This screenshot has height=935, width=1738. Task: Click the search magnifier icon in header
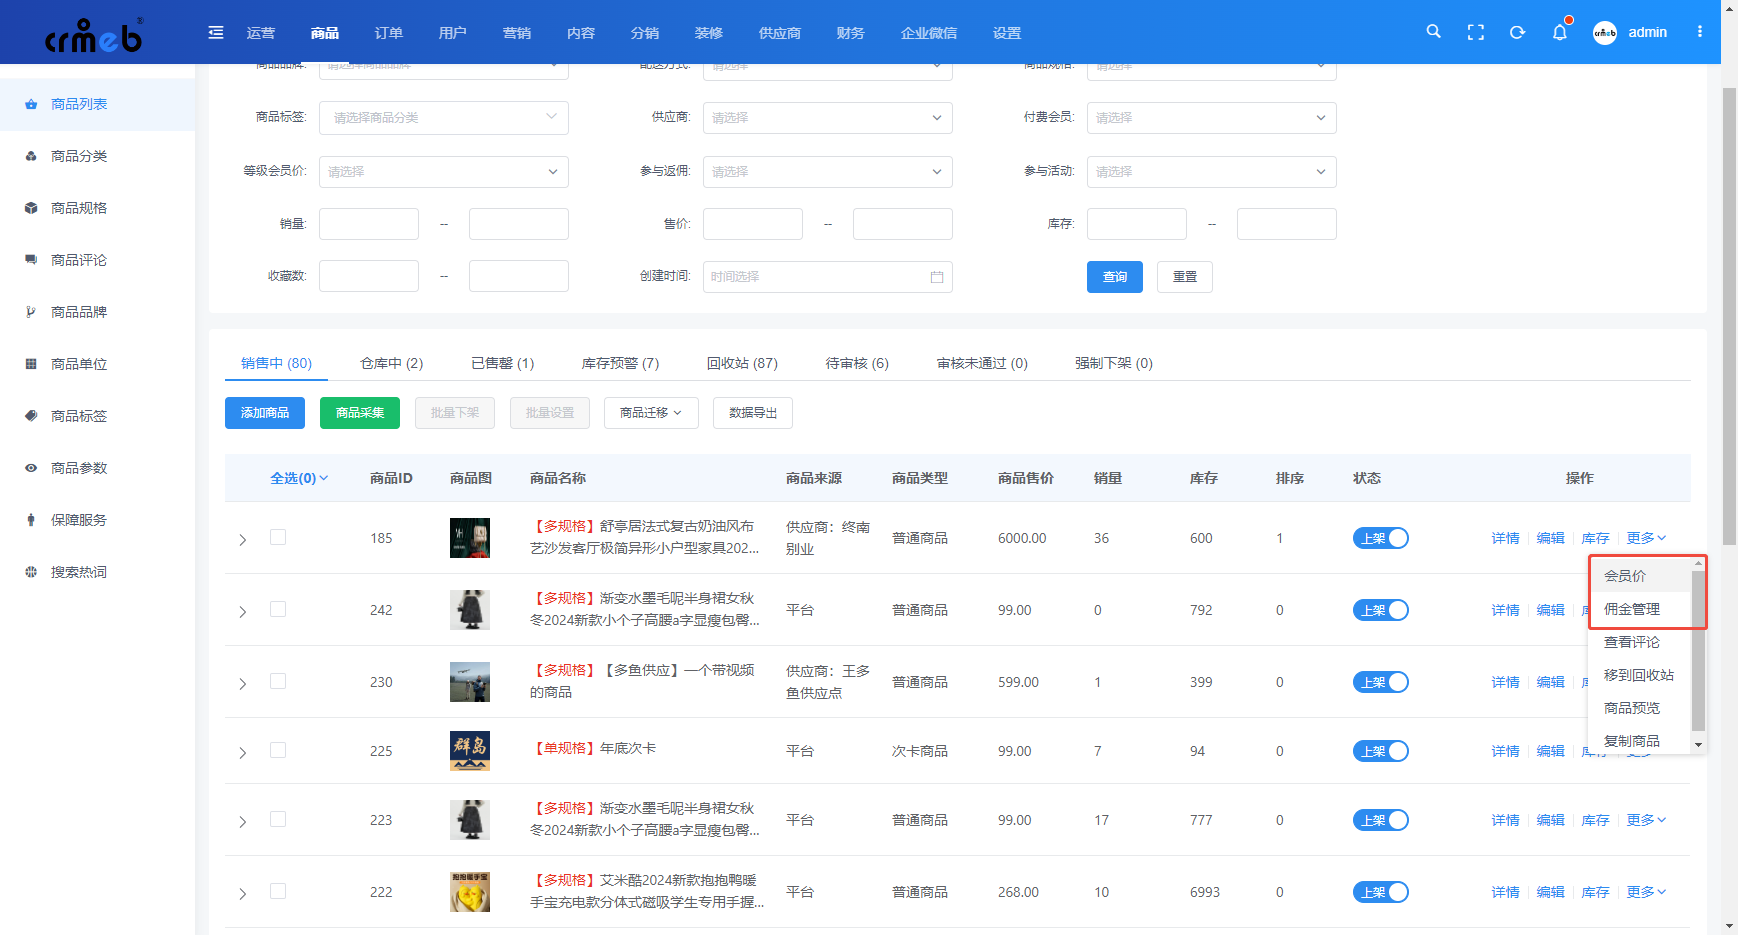click(1433, 32)
